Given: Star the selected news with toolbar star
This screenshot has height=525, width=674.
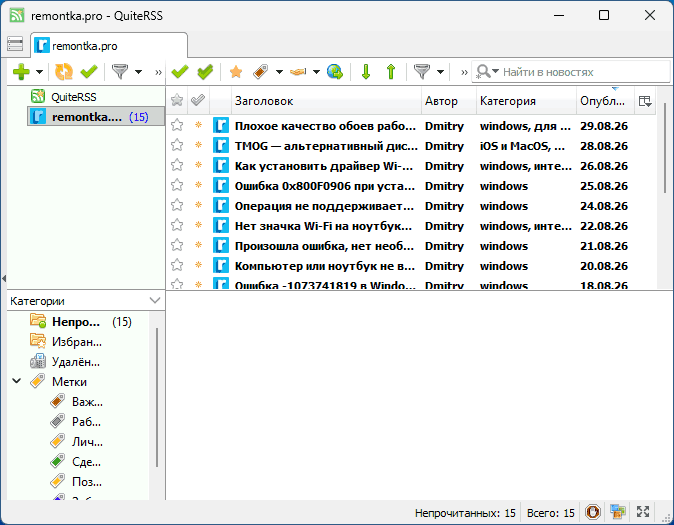Looking at the screenshot, I should [236, 72].
